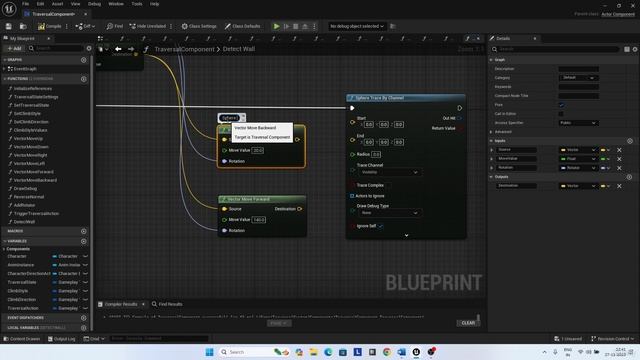Viewport: 640px width, 360px height.
Task: Add a new graph with plus icon
Action: (x=84, y=60)
